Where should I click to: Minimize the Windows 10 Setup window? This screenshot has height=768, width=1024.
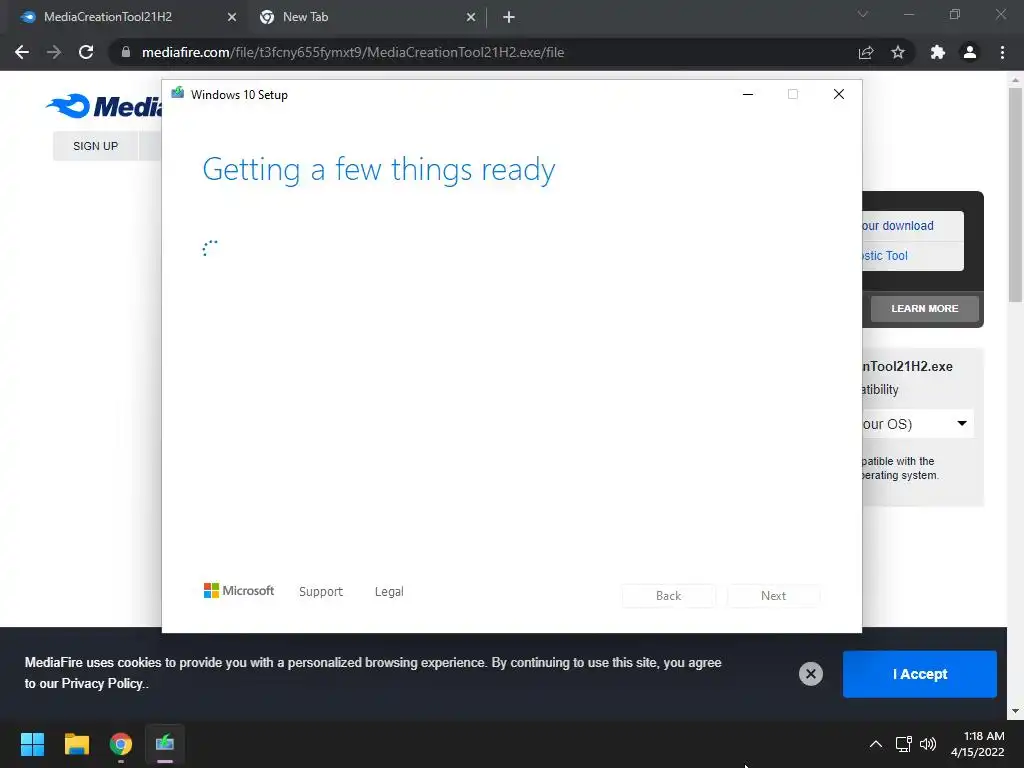[748, 94]
